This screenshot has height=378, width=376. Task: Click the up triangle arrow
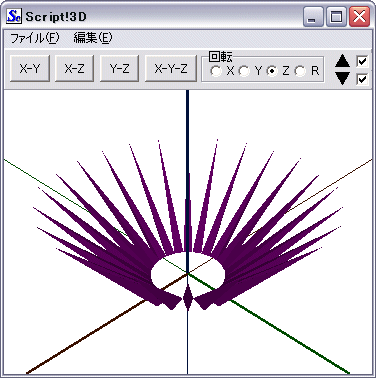(342, 61)
